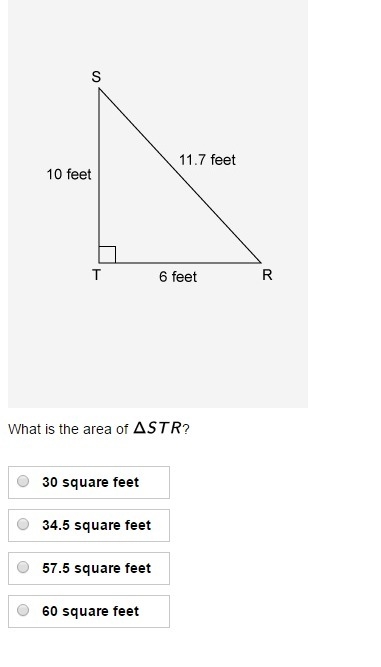The height and width of the screenshot is (667, 381).
Task: Select the 30 square feet radio button
Action: click(23, 481)
